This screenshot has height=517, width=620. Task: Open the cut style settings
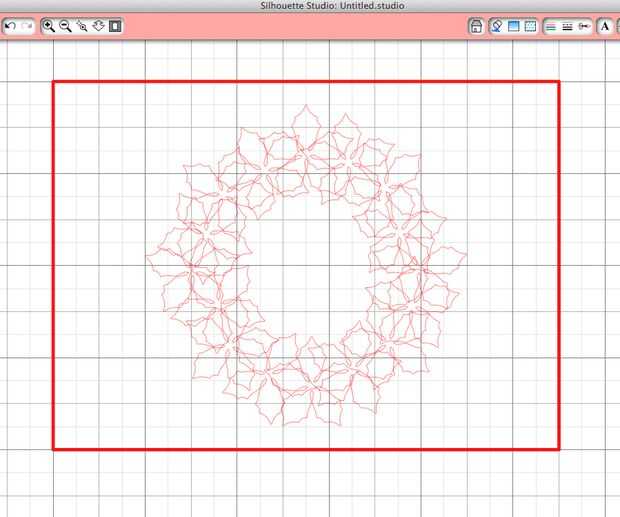click(584, 26)
